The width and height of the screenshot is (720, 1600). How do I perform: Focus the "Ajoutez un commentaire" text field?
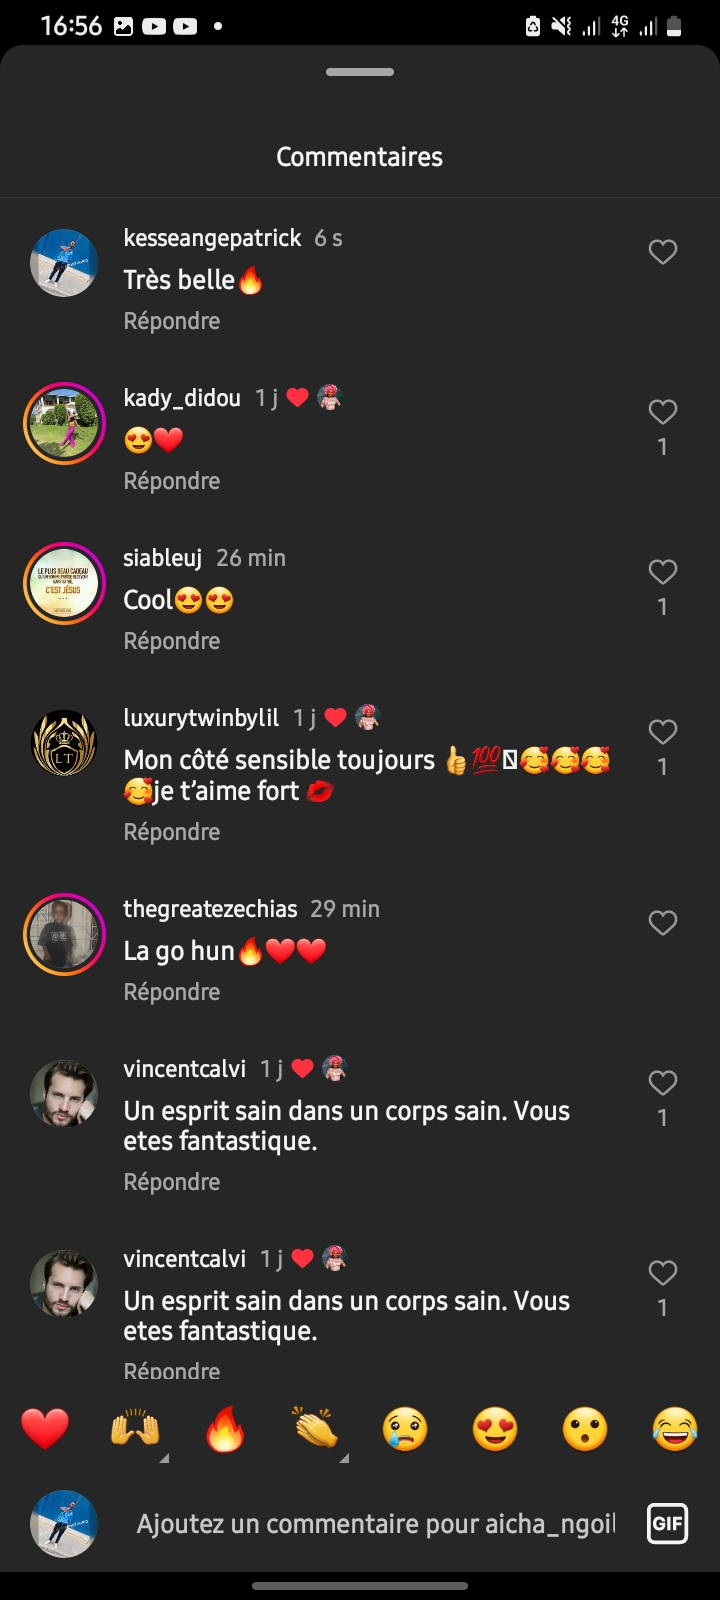[375, 1524]
